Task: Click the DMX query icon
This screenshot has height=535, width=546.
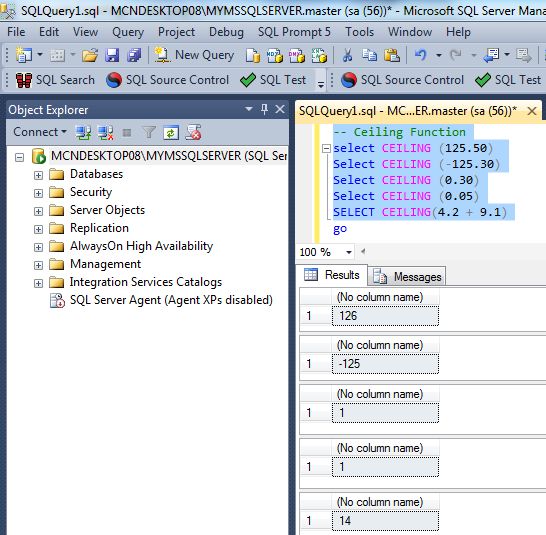Action: (x=297, y=55)
